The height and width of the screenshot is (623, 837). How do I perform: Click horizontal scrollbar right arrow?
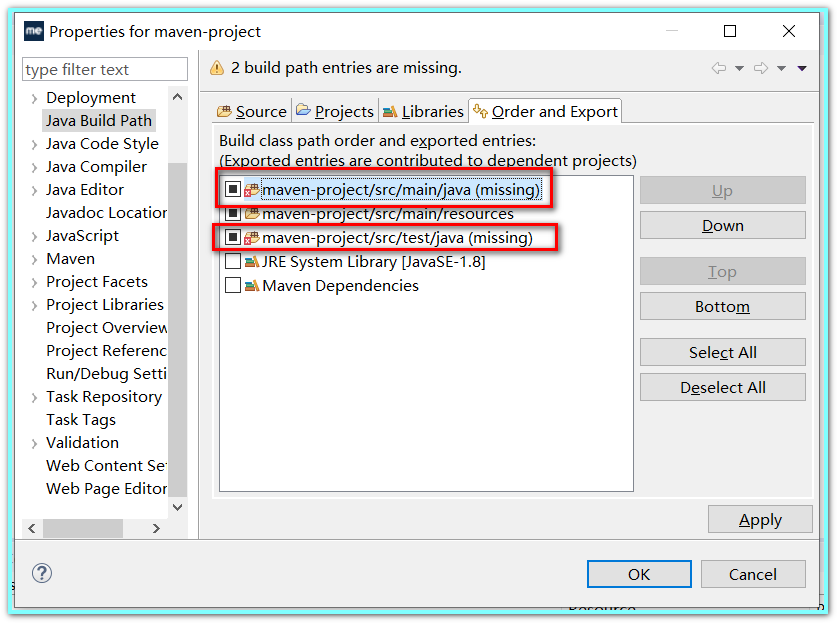pyautogui.click(x=156, y=529)
